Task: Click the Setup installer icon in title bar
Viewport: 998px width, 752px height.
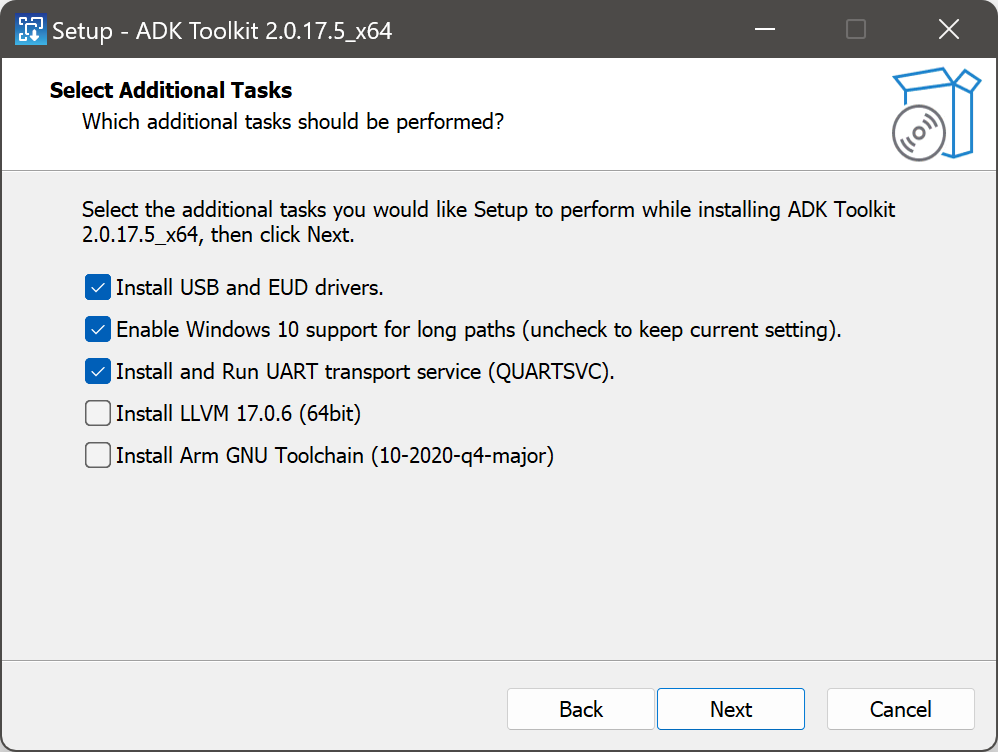Action: (31, 30)
